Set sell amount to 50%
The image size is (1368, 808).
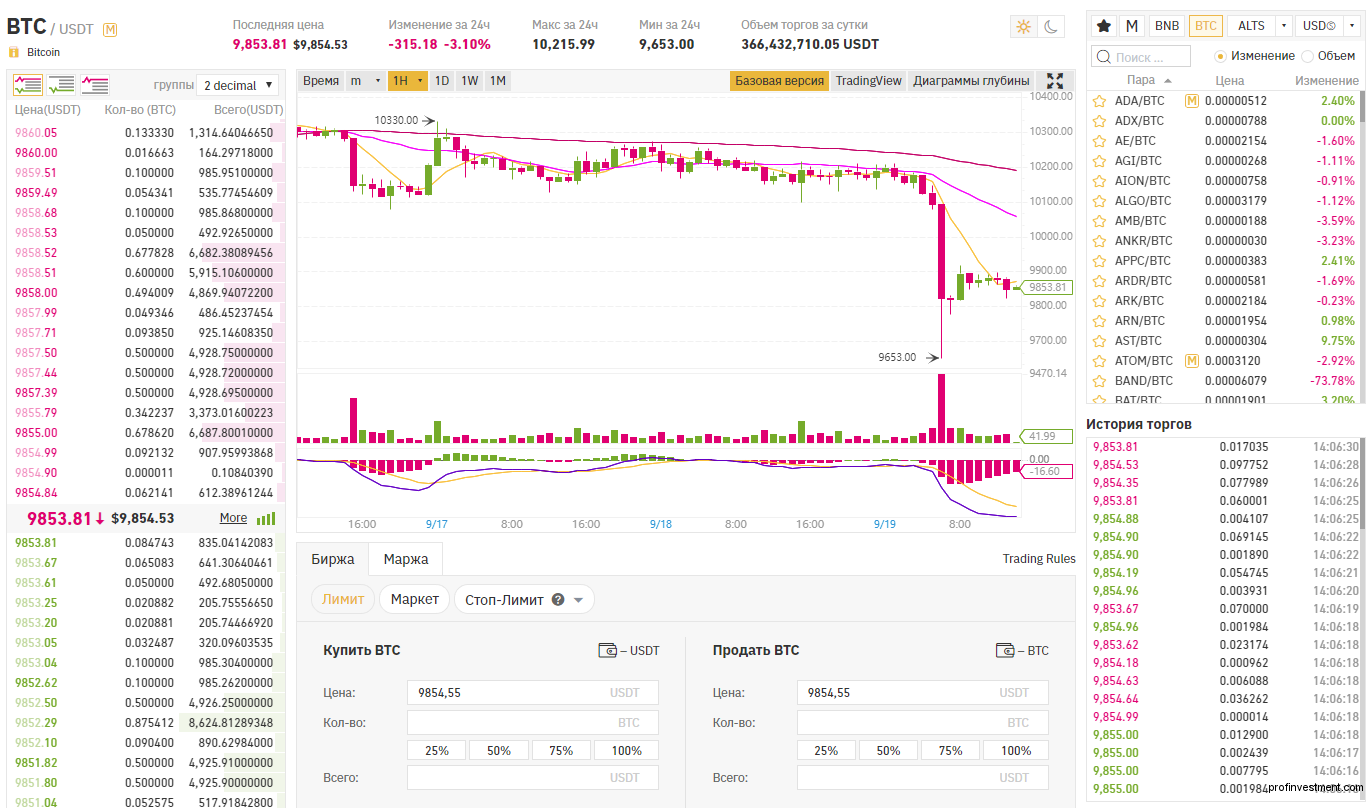click(x=888, y=750)
